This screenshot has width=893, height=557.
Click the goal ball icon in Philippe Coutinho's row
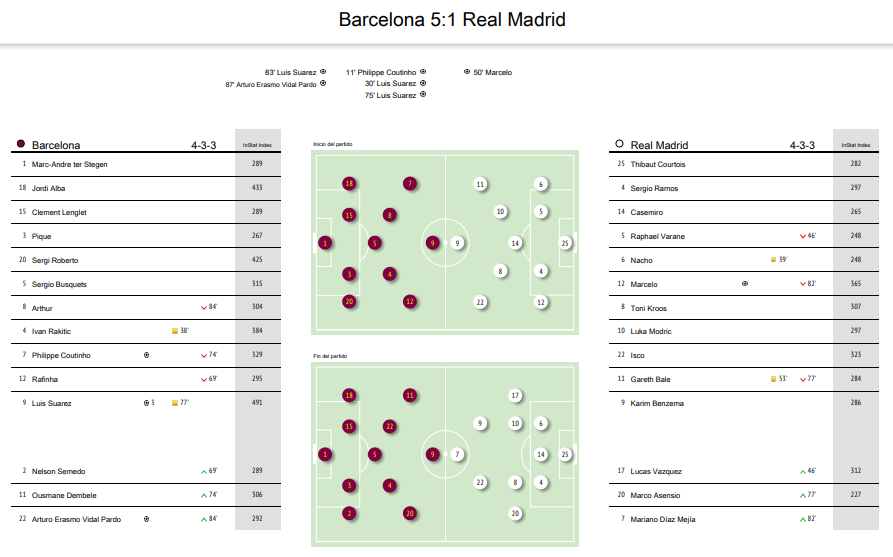pyautogui.click(x=146, y=355)
